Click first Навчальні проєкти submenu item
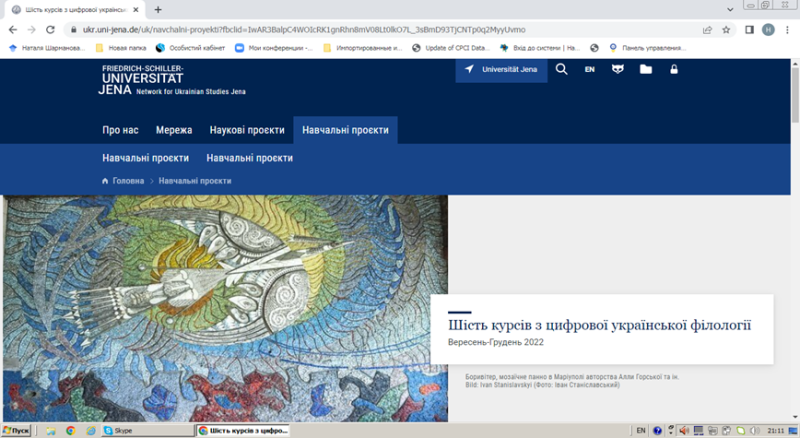 pyautogui.click(x=145, y=158)
